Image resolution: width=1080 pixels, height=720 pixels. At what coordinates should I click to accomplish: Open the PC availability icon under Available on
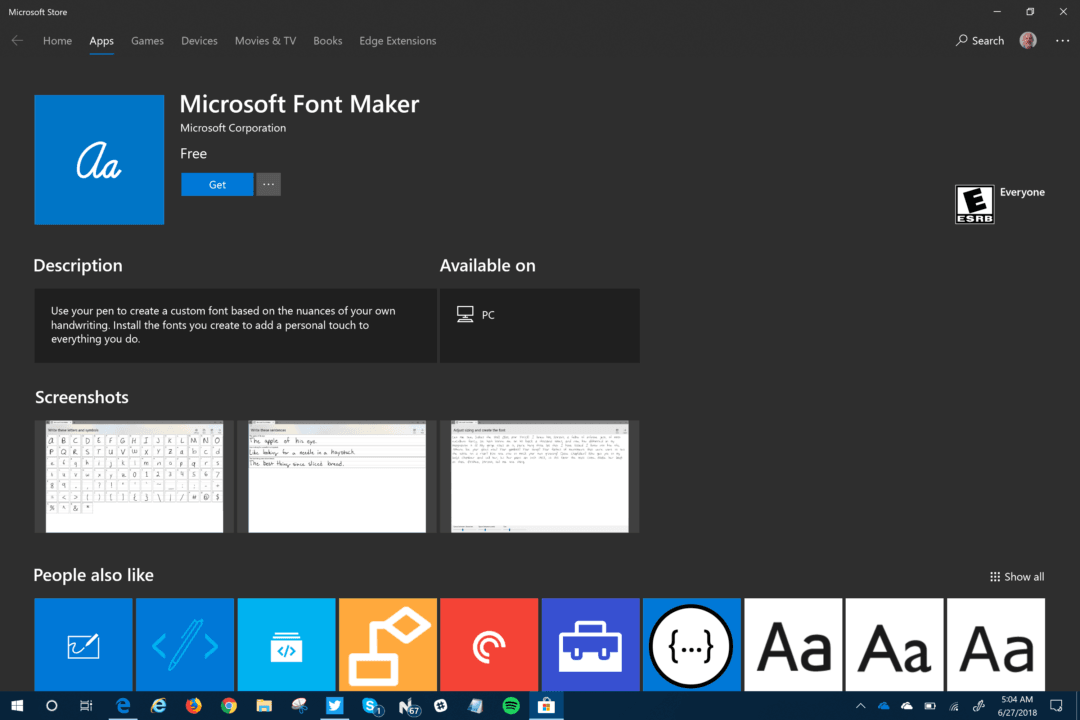tap(465, 313)
